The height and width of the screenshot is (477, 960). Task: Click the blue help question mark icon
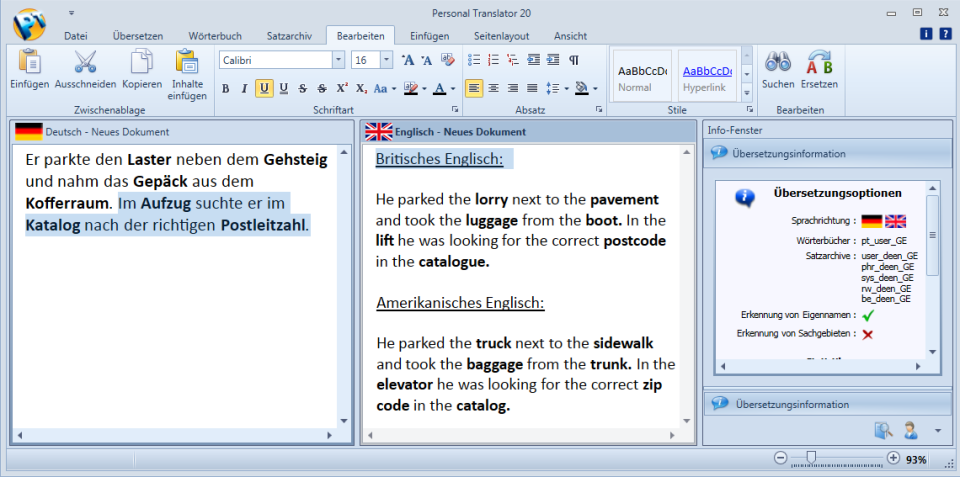pyautogui.click(x=944, y=34)
